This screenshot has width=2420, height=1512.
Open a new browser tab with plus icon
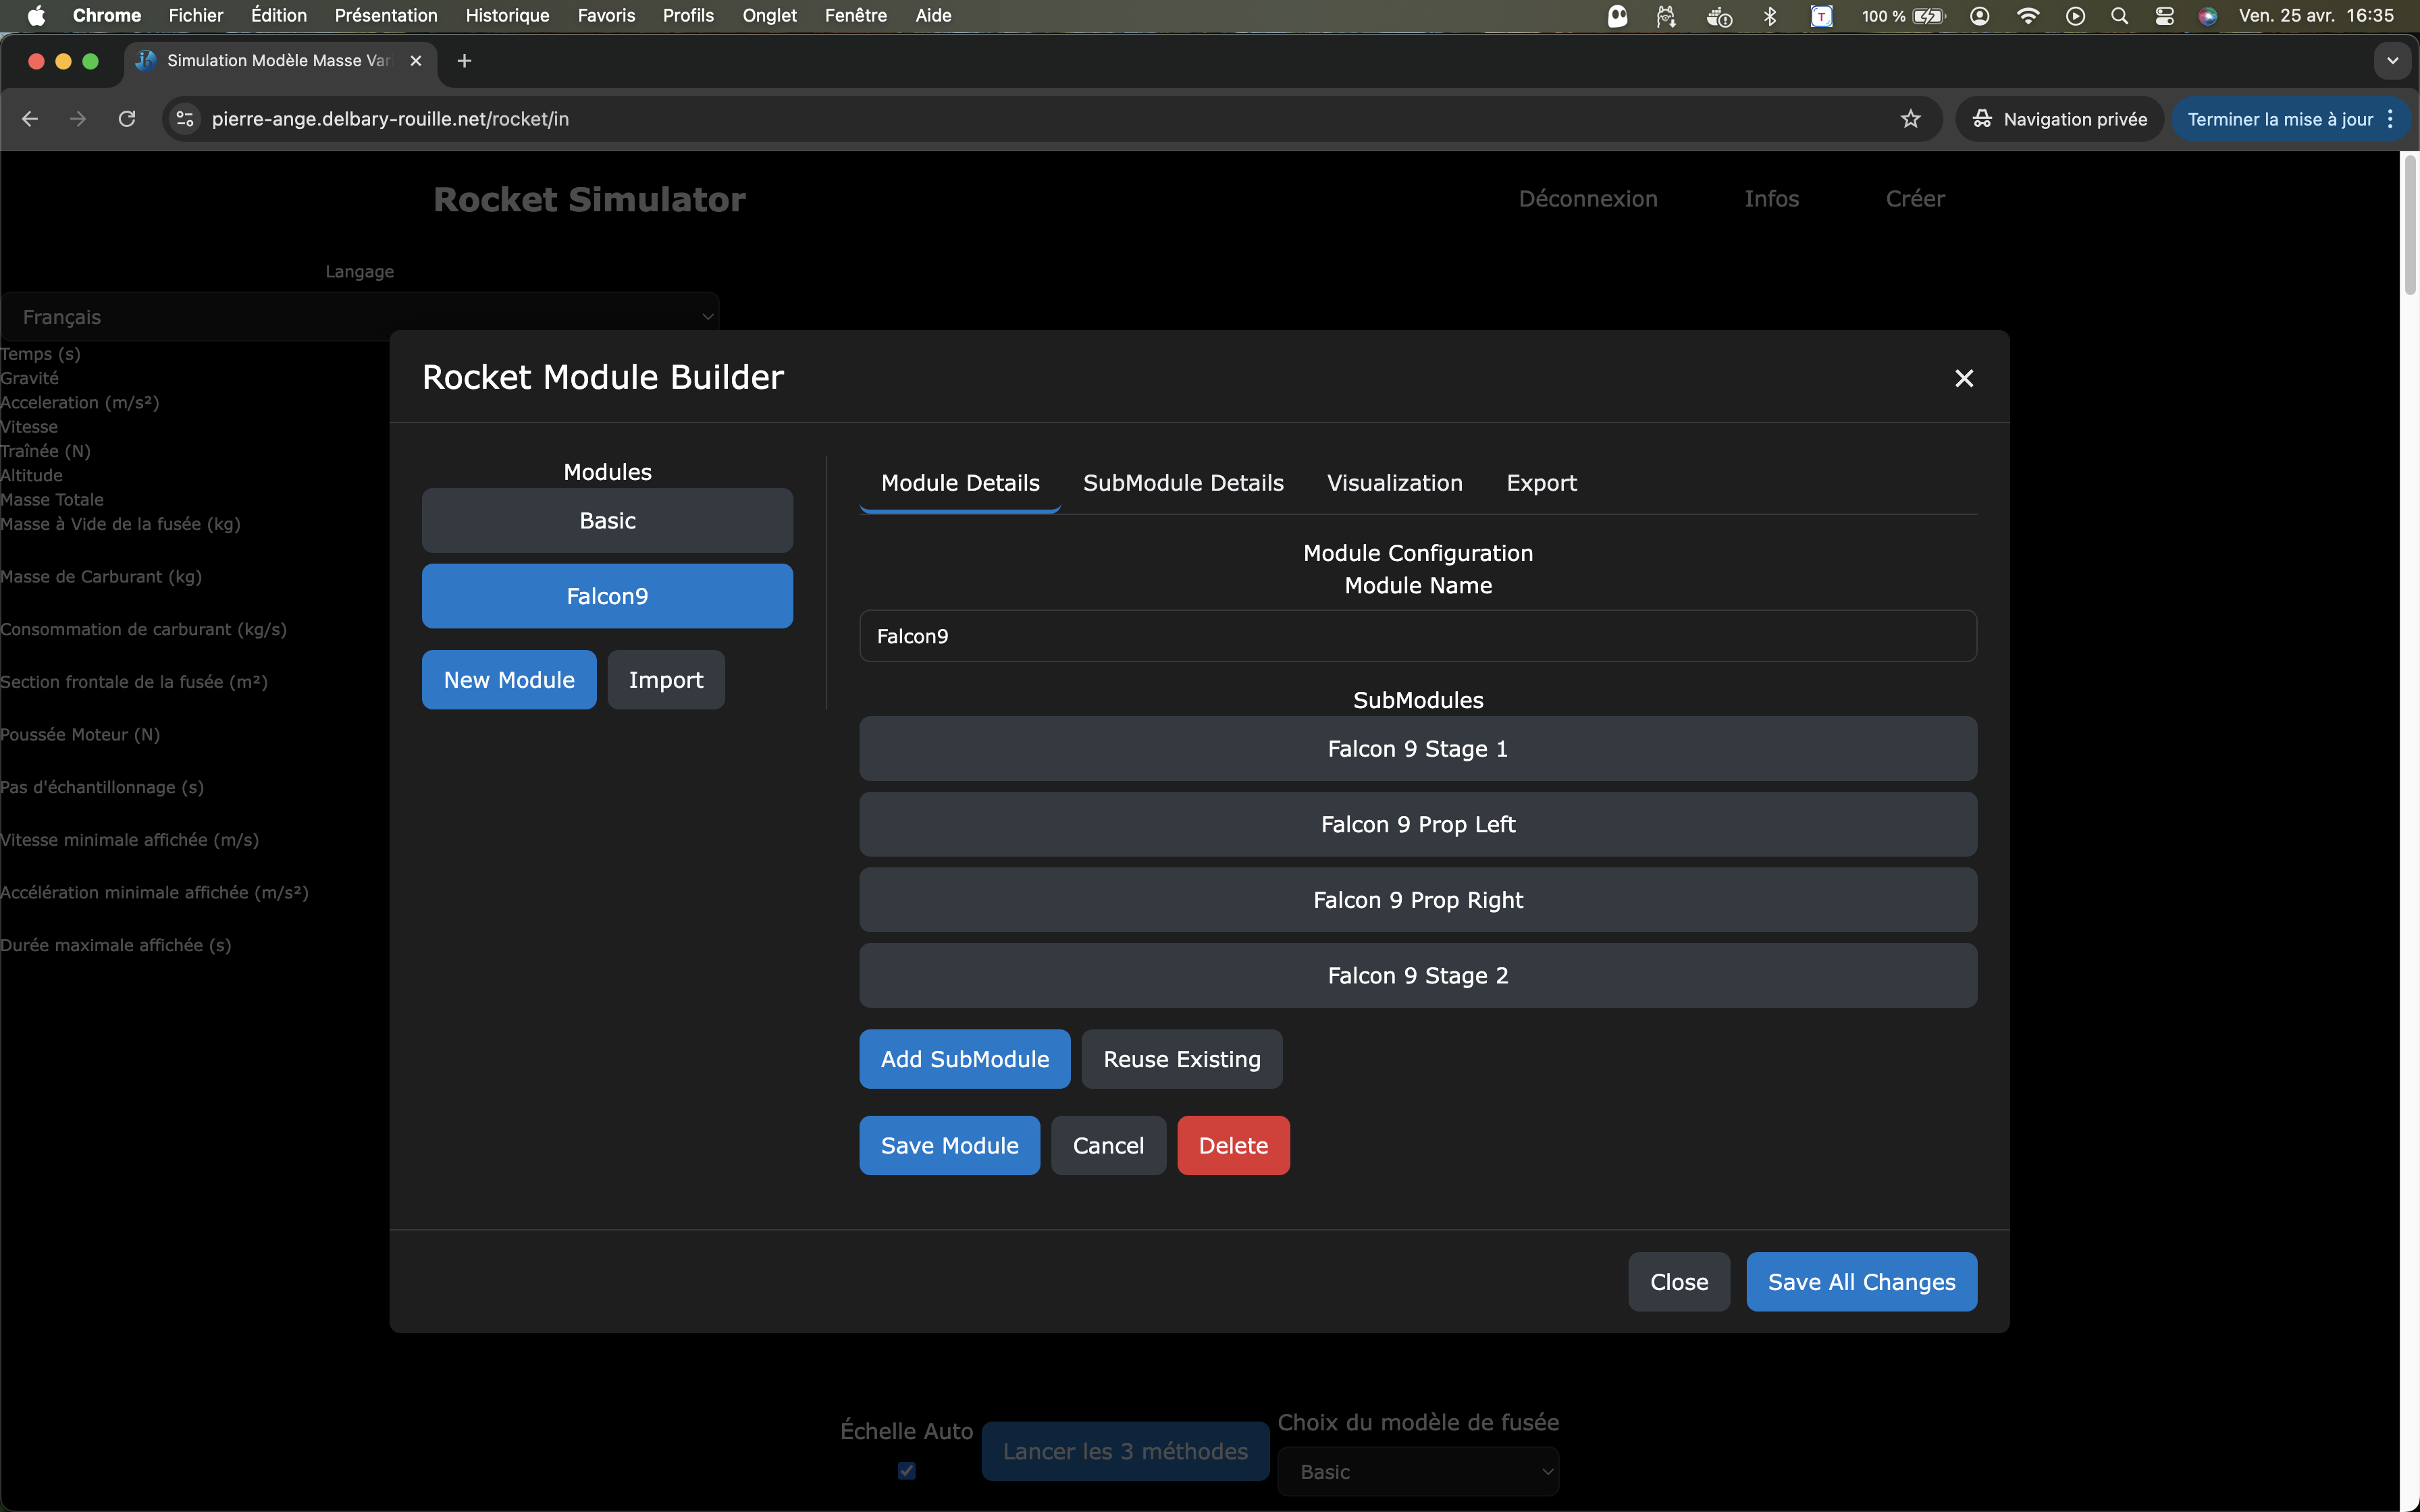(x=464, y=61)
